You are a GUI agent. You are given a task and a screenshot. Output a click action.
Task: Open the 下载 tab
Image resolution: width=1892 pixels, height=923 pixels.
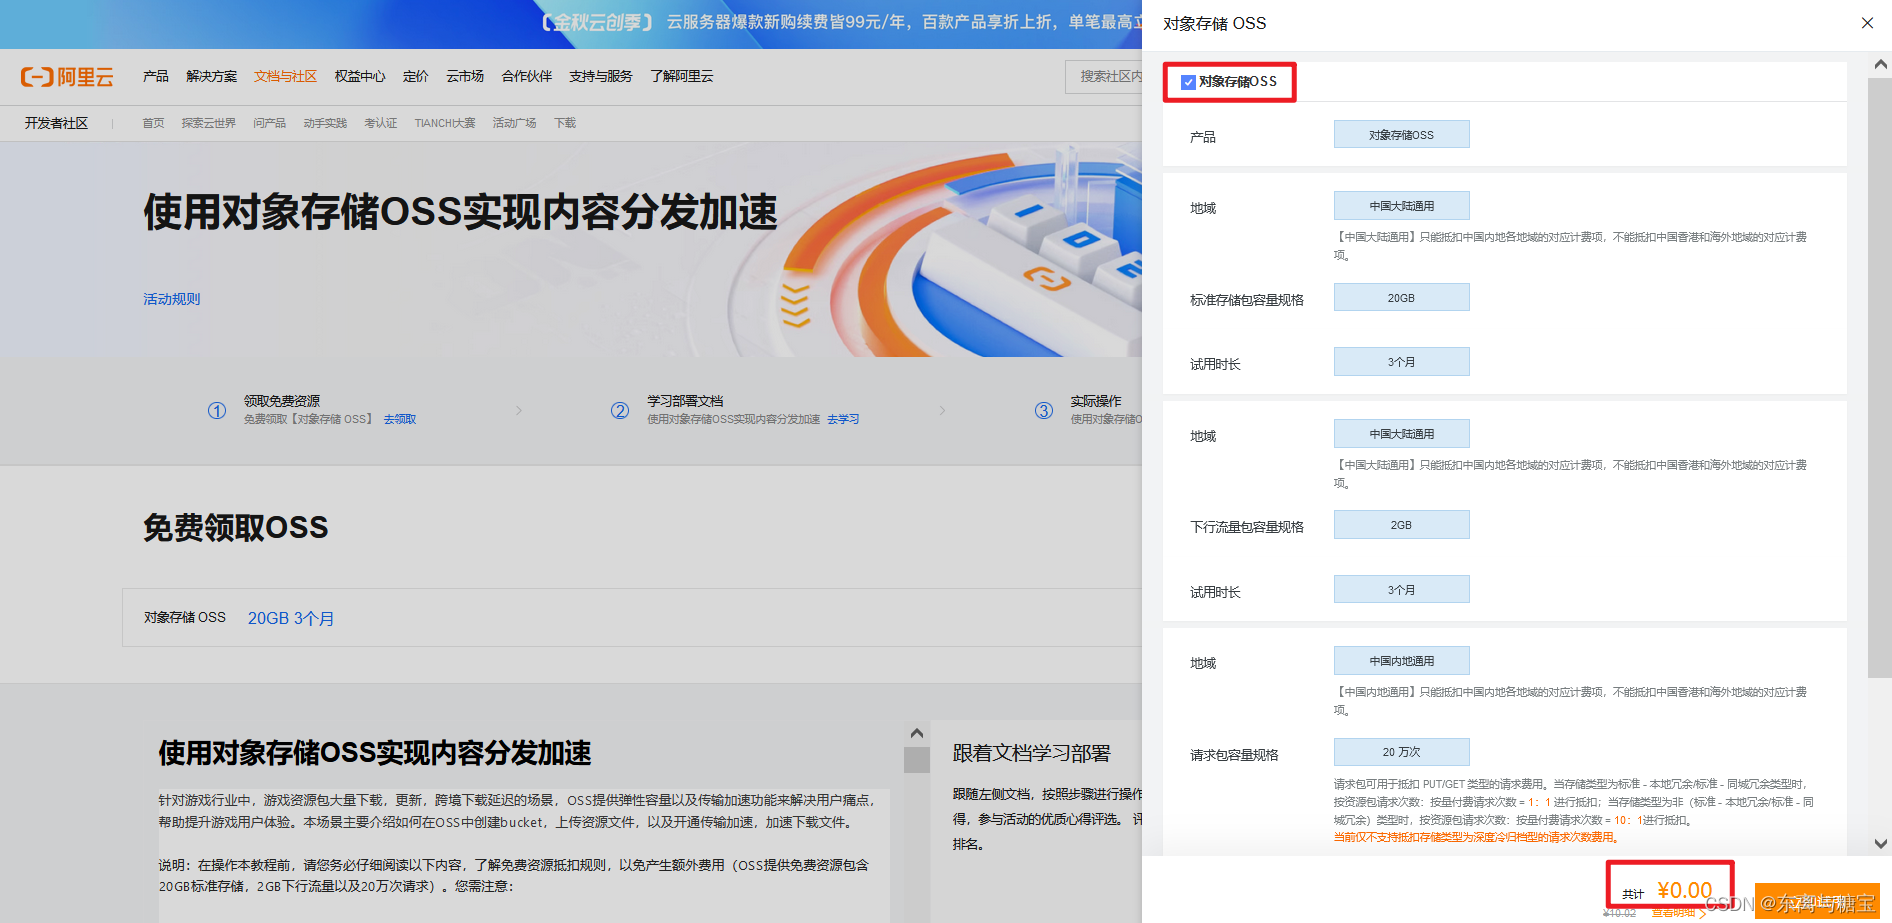(x=565, y=123)
